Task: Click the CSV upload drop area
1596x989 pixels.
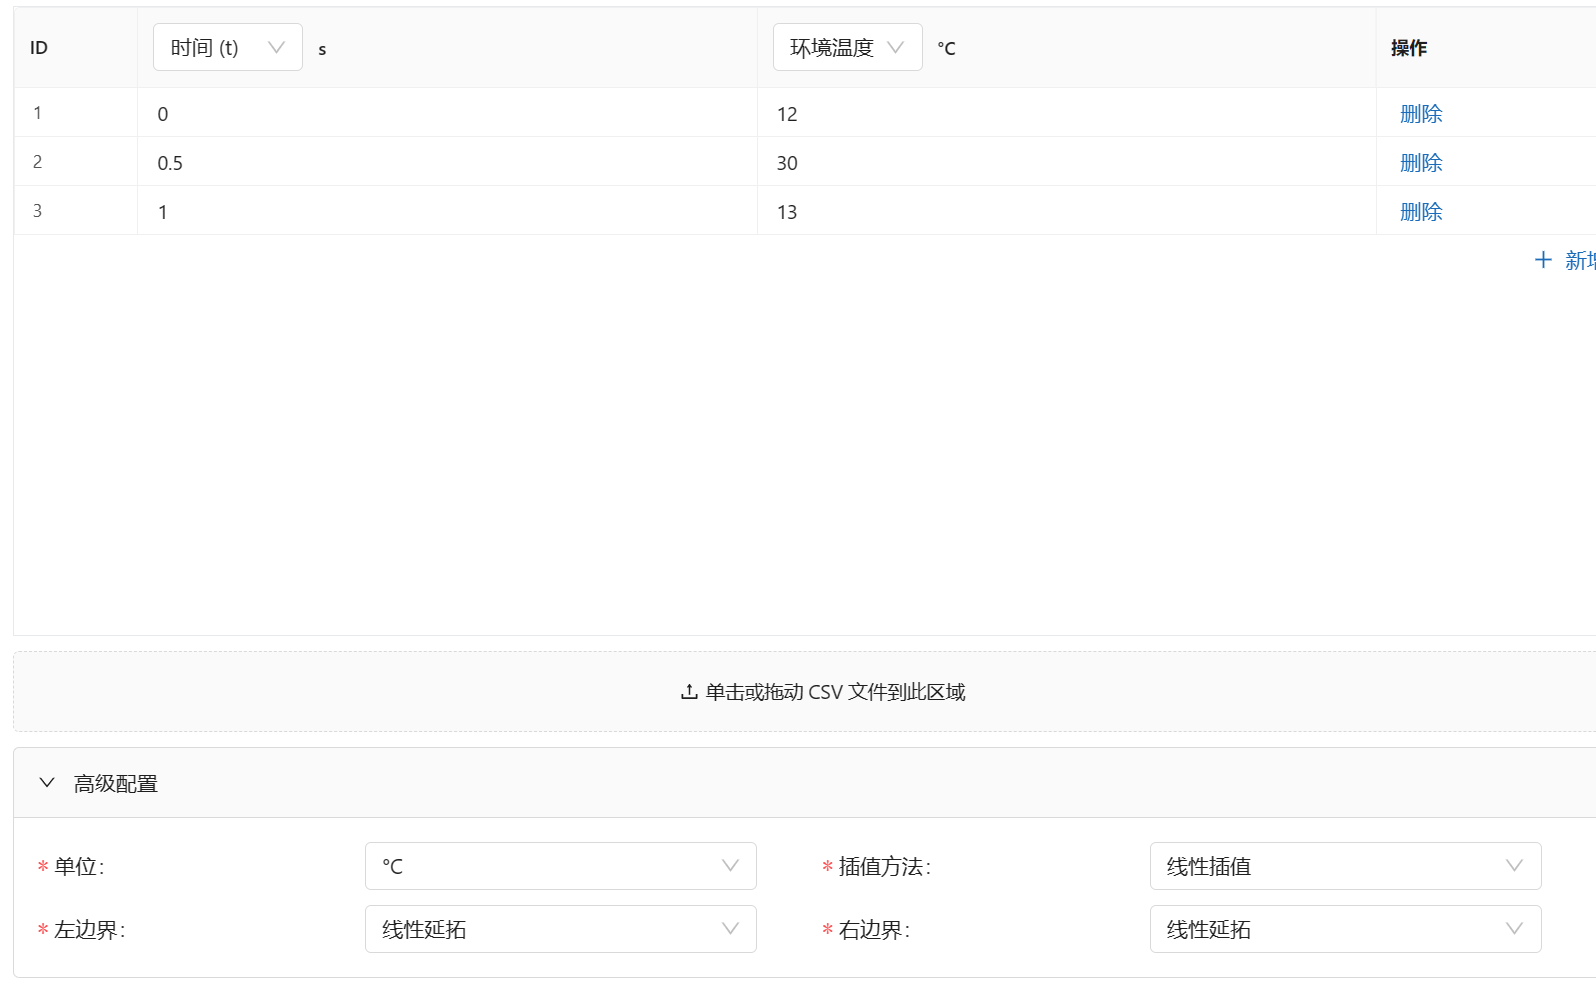Action: (805, 691)
